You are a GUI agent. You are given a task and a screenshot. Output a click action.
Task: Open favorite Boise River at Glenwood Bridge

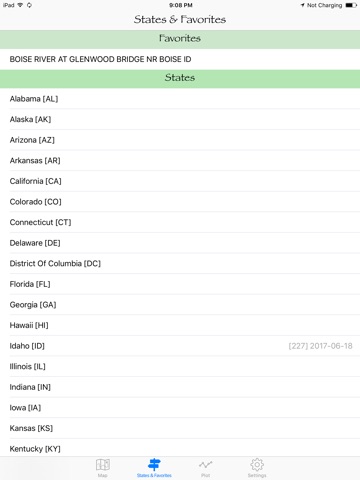pos(180,59)
